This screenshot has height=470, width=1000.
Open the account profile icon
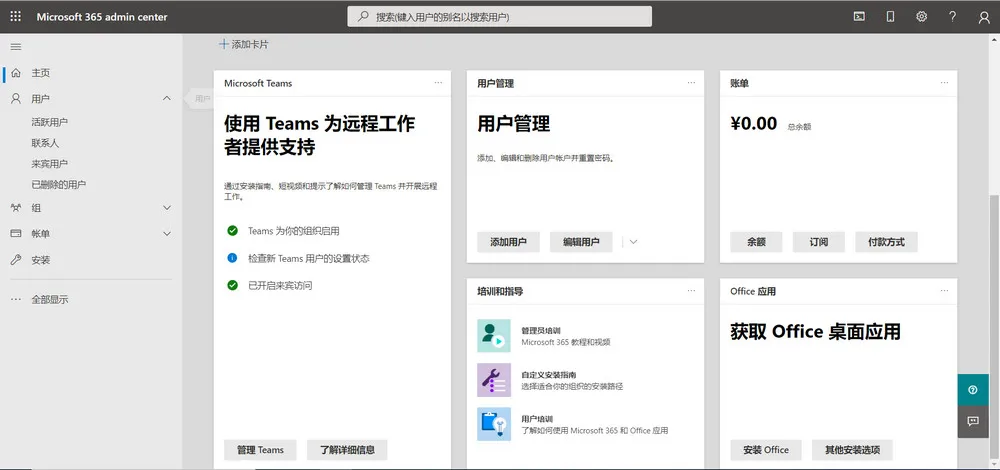coord(983,17)
